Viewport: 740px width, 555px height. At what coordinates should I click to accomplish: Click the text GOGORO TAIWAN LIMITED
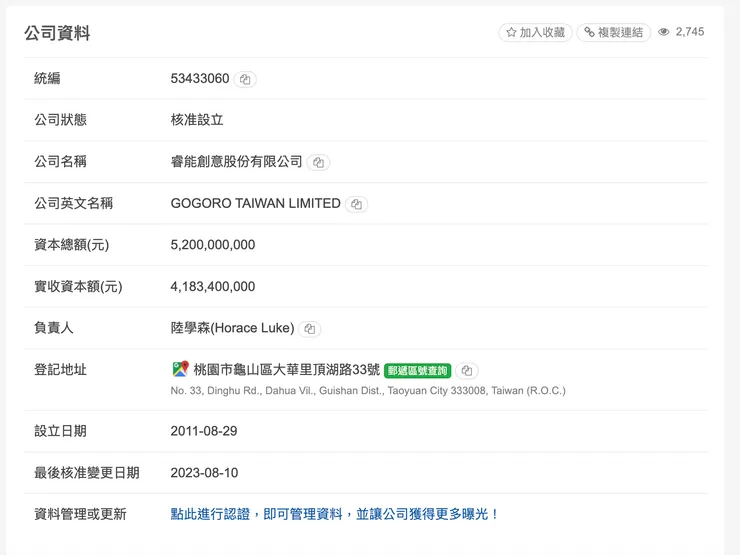pyautogui.click(x=255, y=203)
